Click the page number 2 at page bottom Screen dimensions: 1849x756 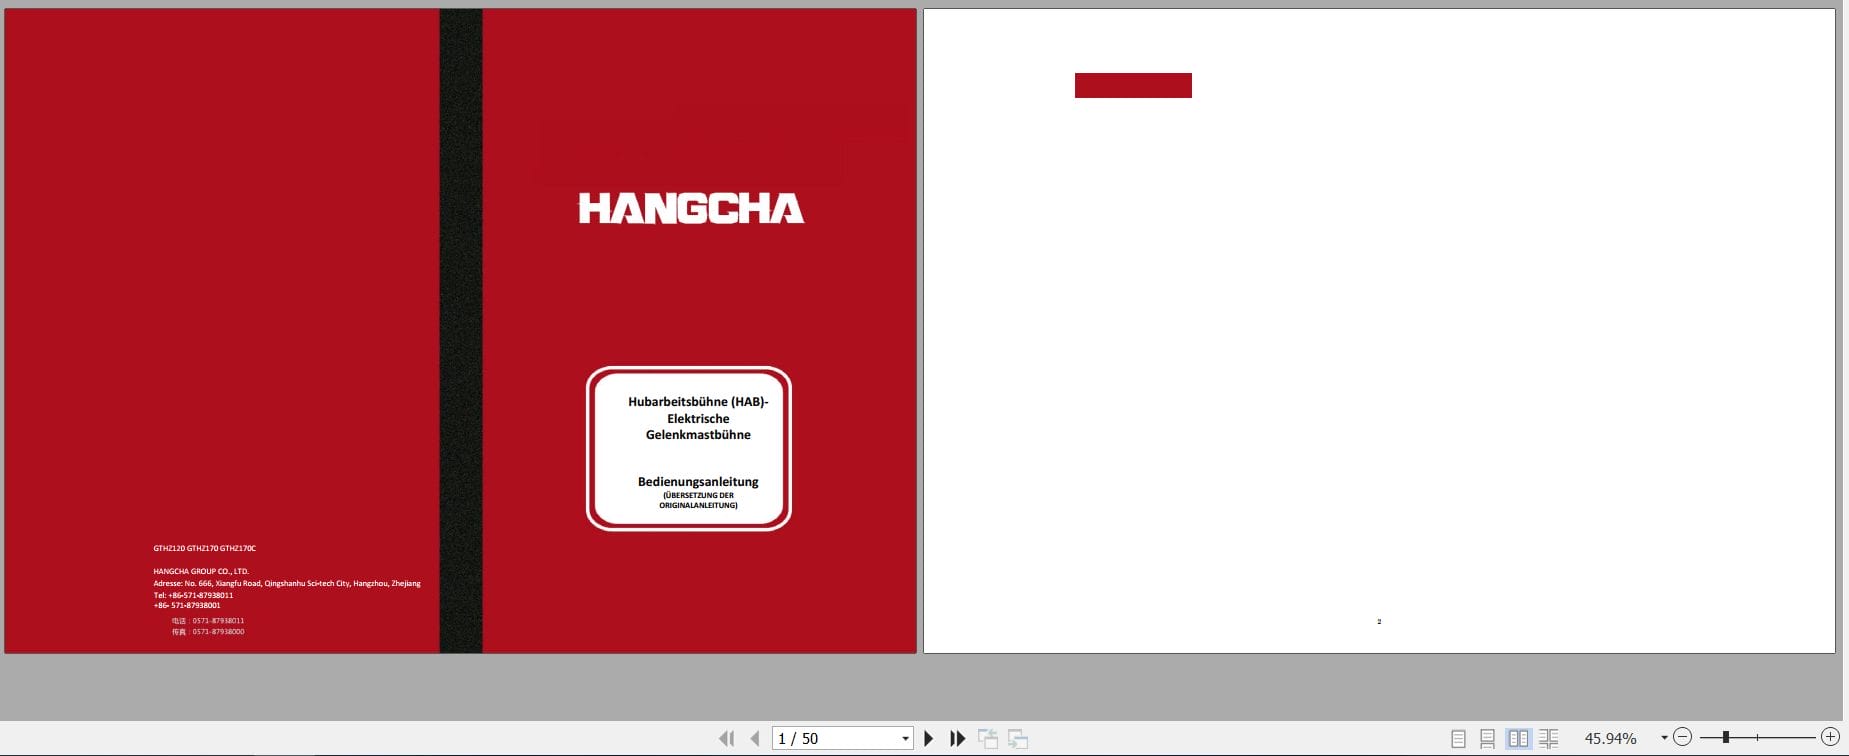[1379, 622]
